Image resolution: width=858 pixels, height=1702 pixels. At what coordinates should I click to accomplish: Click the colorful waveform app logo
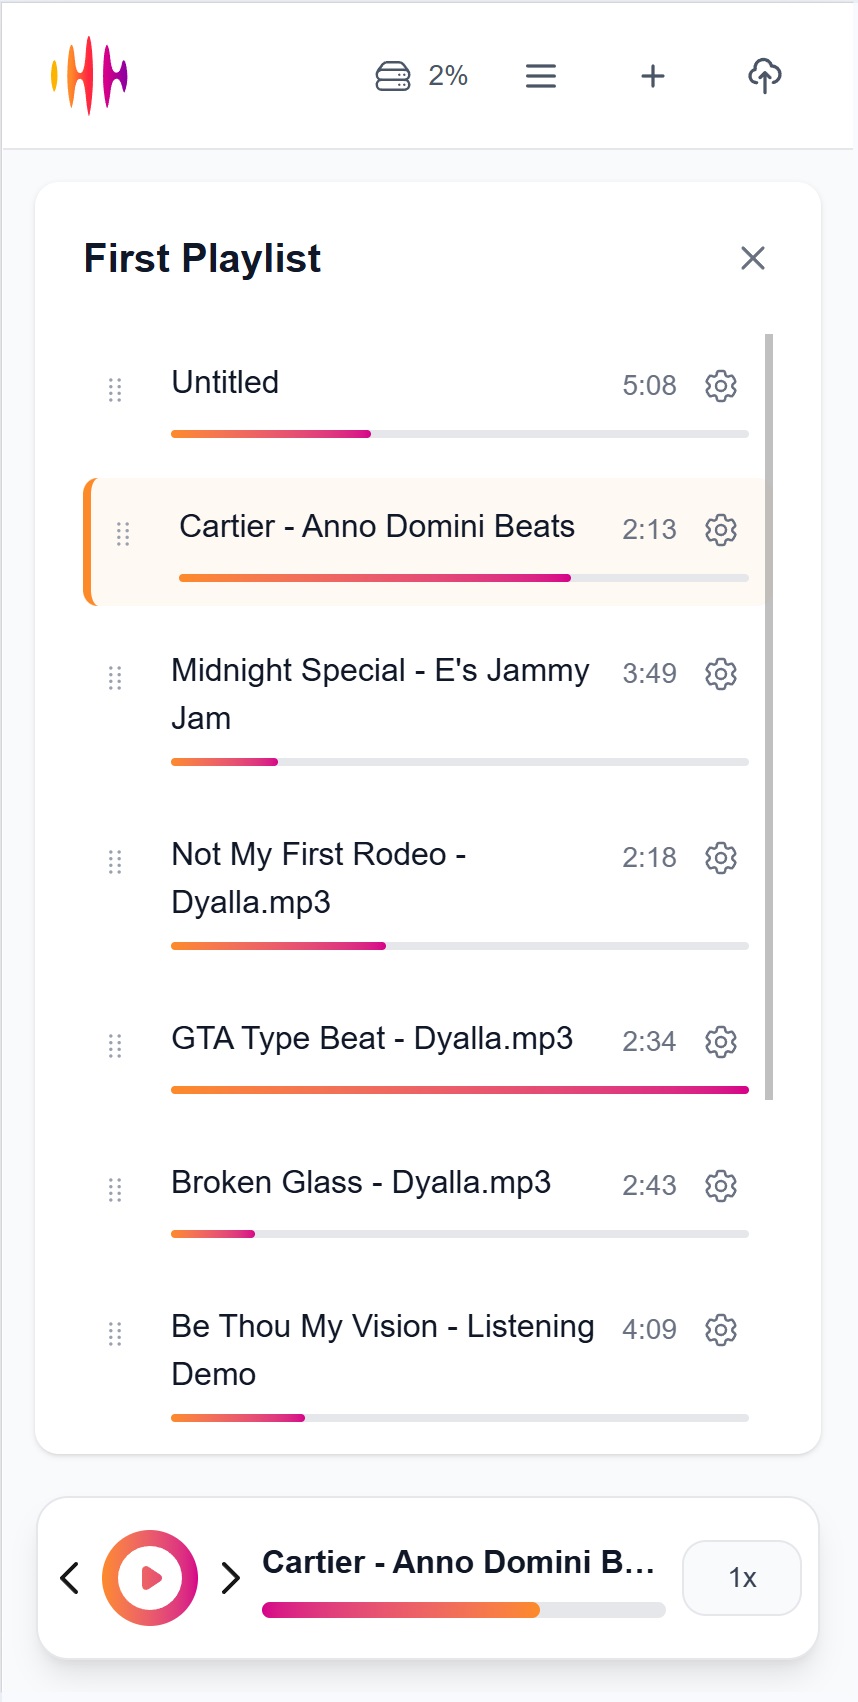90,76
